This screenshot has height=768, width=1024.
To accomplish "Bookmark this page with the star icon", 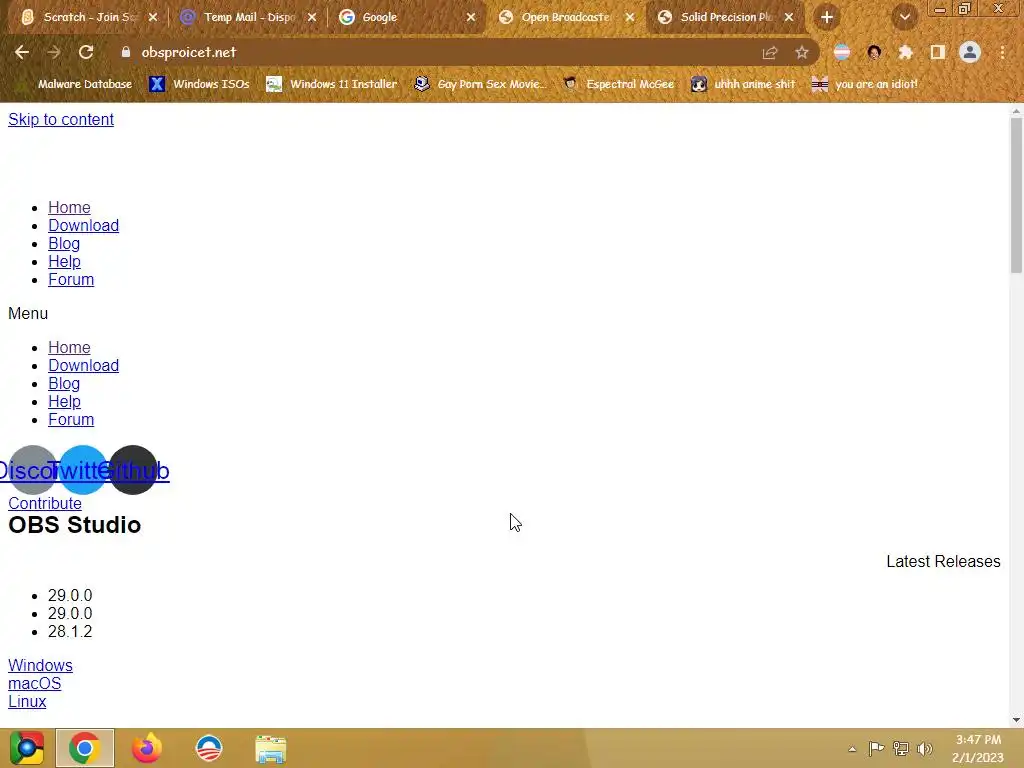I will pyautogui.click(x=802, y=52).
